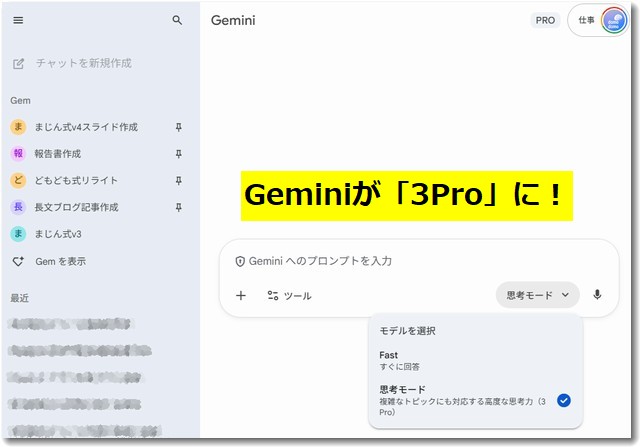
Task: Open the まじん式v4スライド作成 Gem
Action: pos(86,127)
